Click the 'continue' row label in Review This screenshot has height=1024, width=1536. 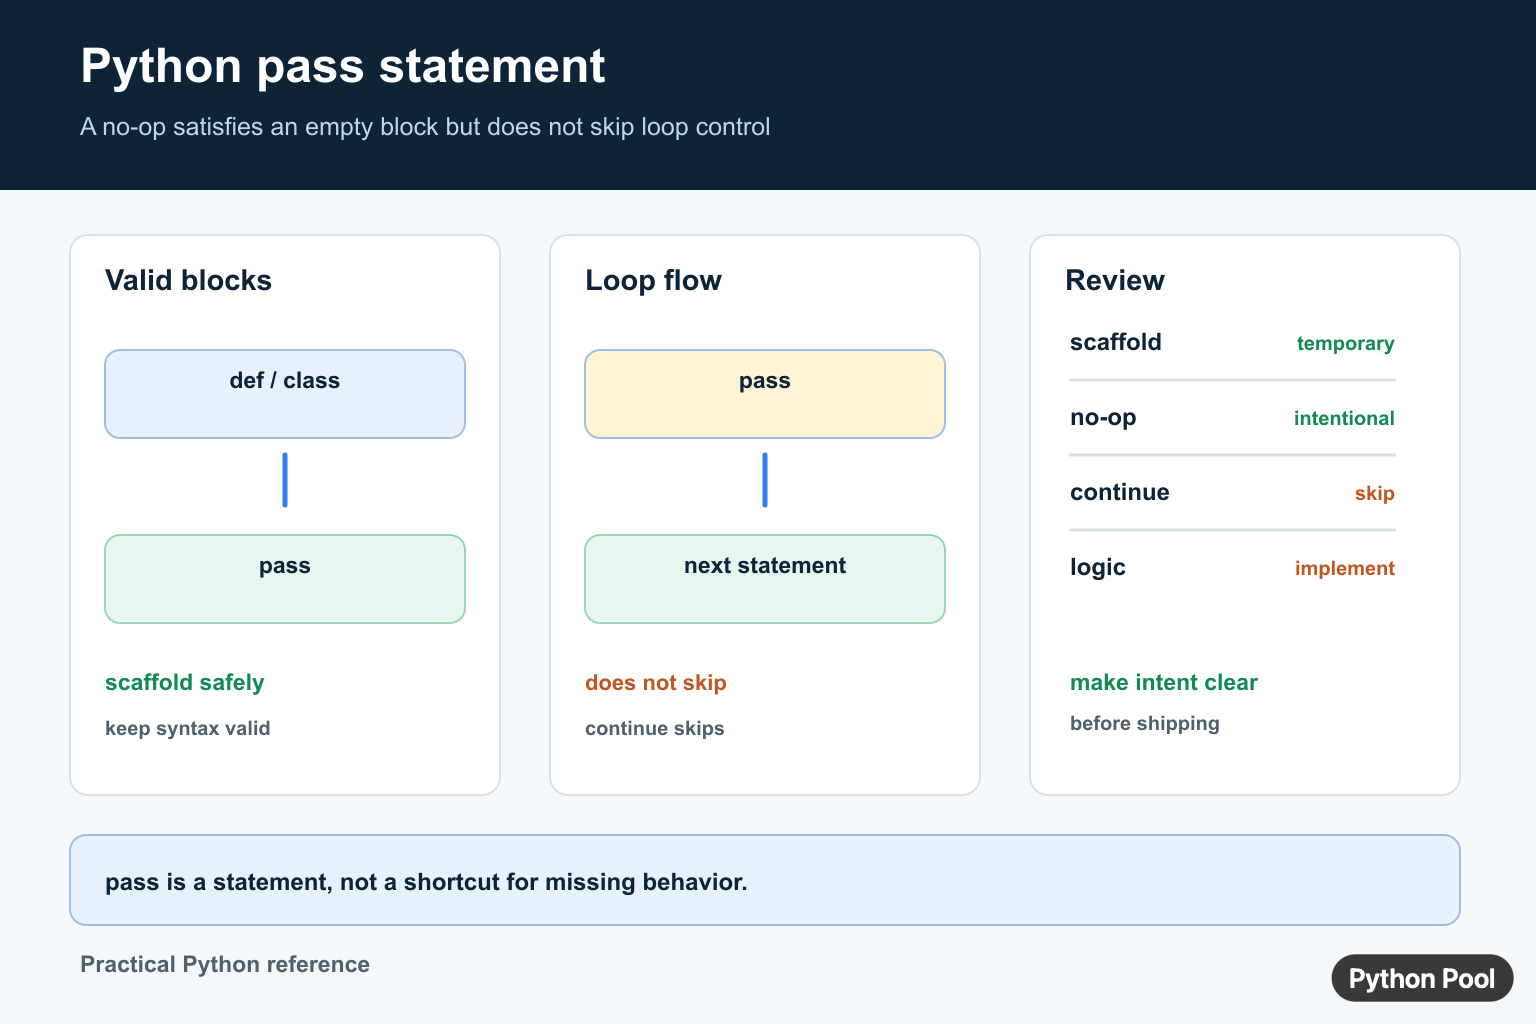[x=1119, y=492]
